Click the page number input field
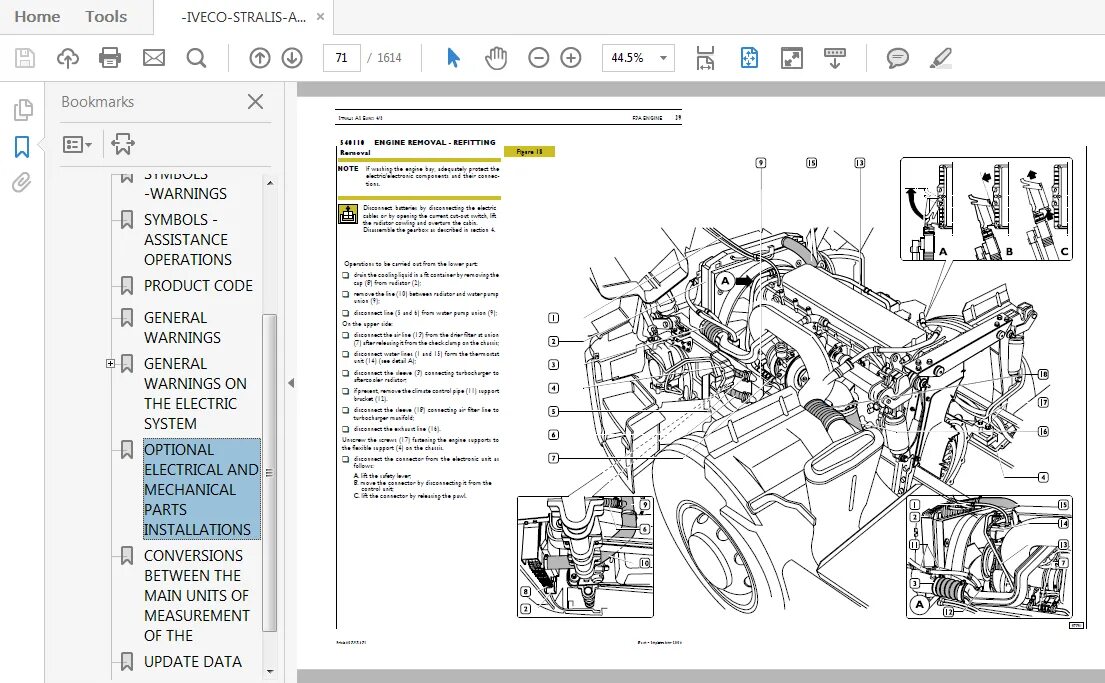The height and width of the screenshot is (683, 1105). (x=342, y=58)
